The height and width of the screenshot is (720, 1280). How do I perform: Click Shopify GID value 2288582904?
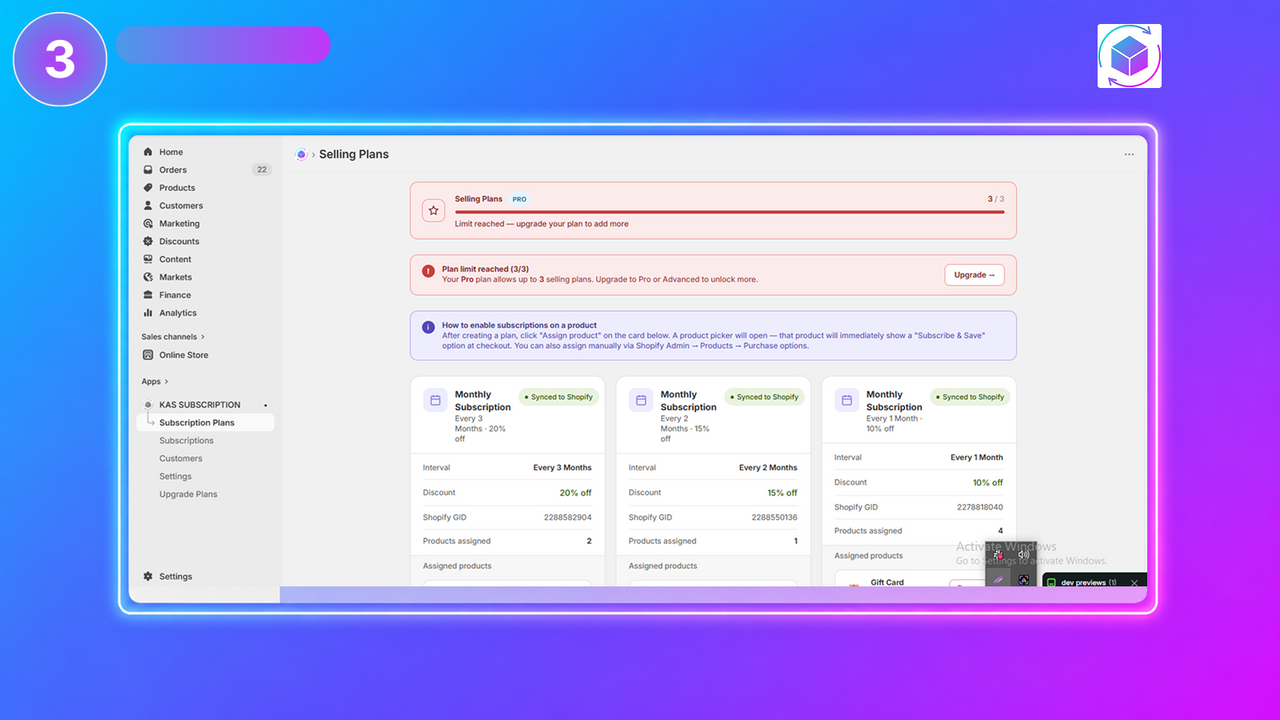click(x=568, y=517)
